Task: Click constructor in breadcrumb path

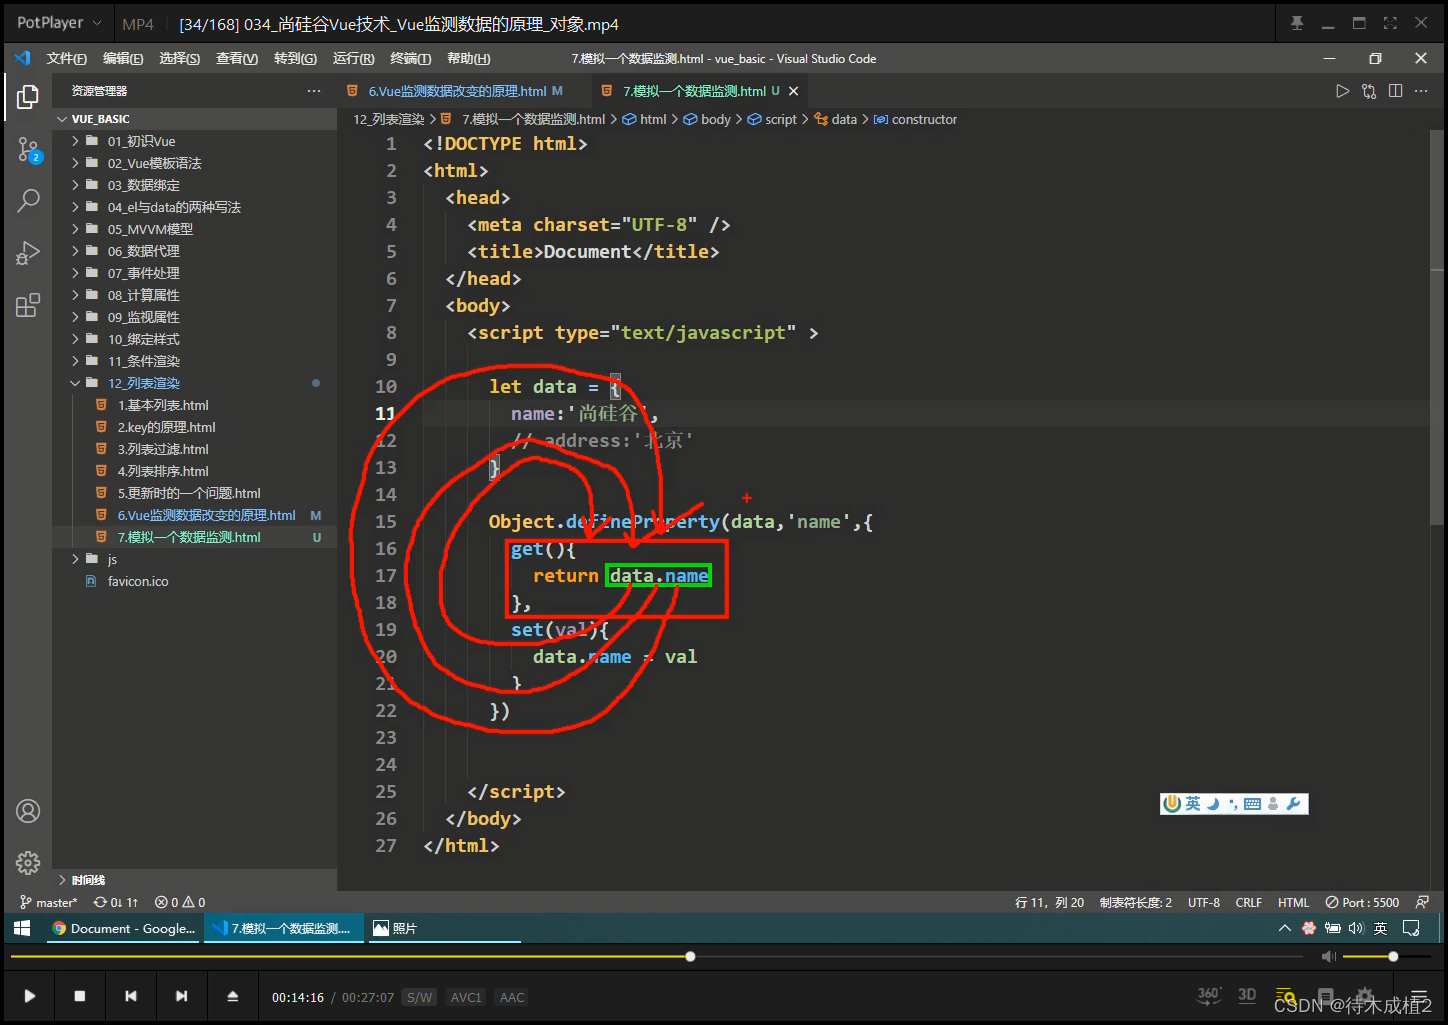Action: tap(924, 119)
